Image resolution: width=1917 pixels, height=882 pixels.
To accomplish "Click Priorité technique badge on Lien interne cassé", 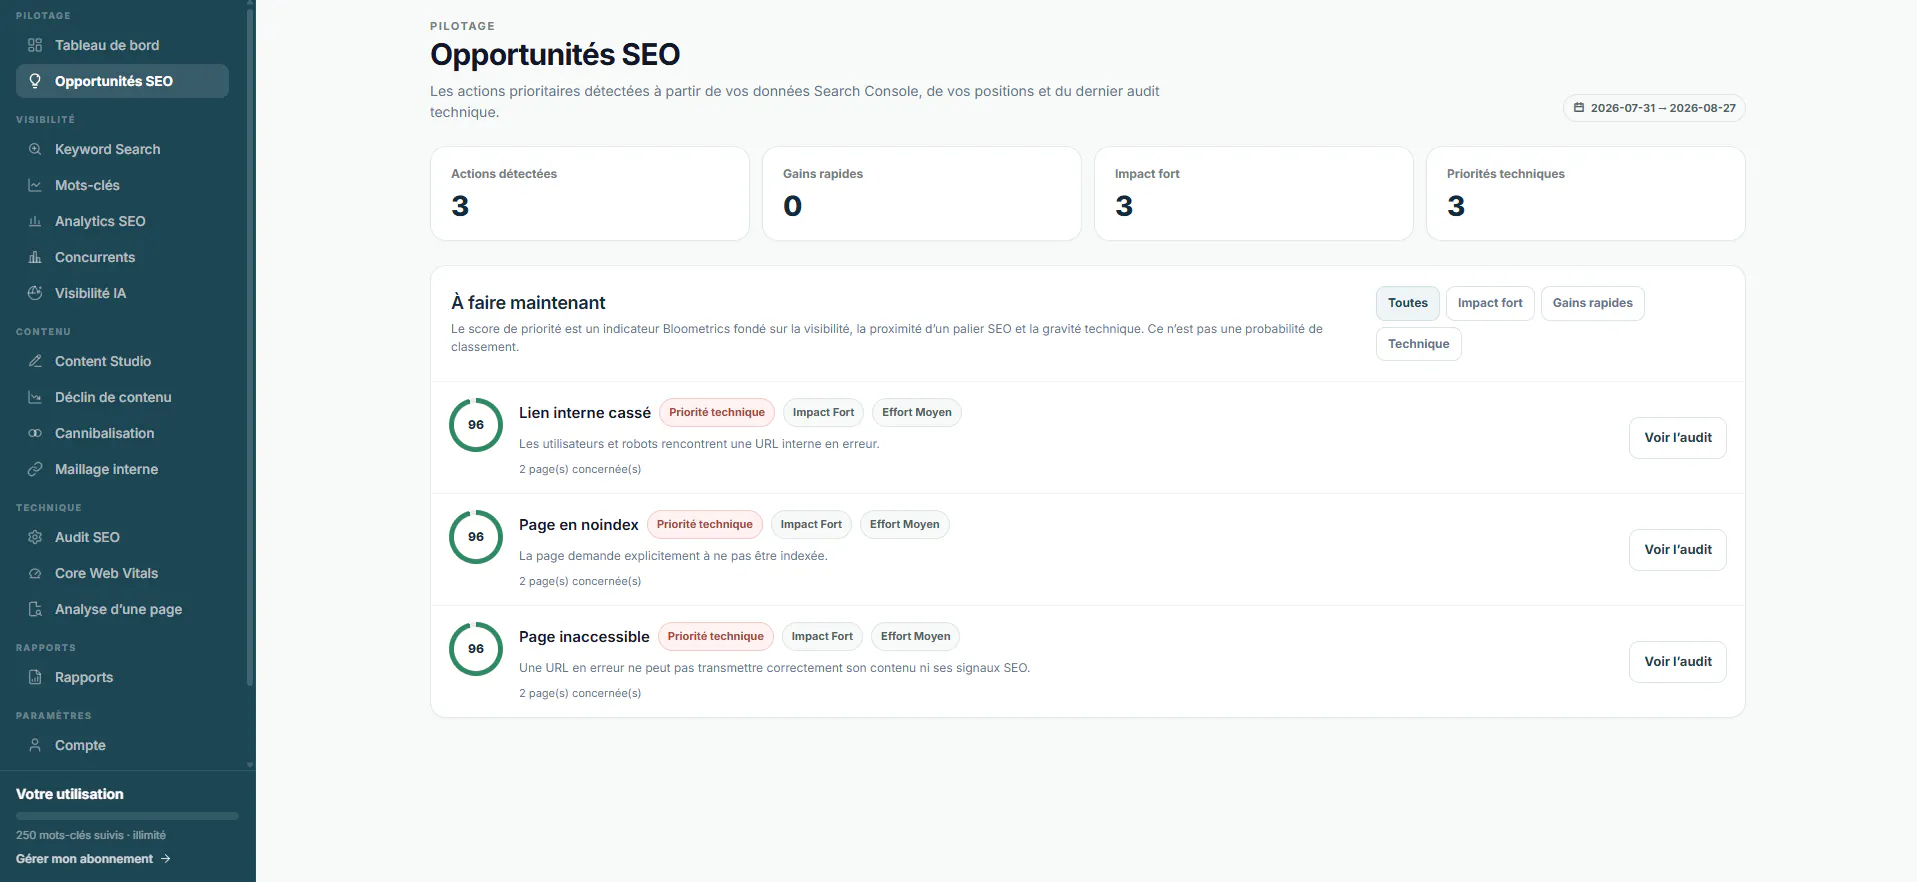I will [717, 413].
